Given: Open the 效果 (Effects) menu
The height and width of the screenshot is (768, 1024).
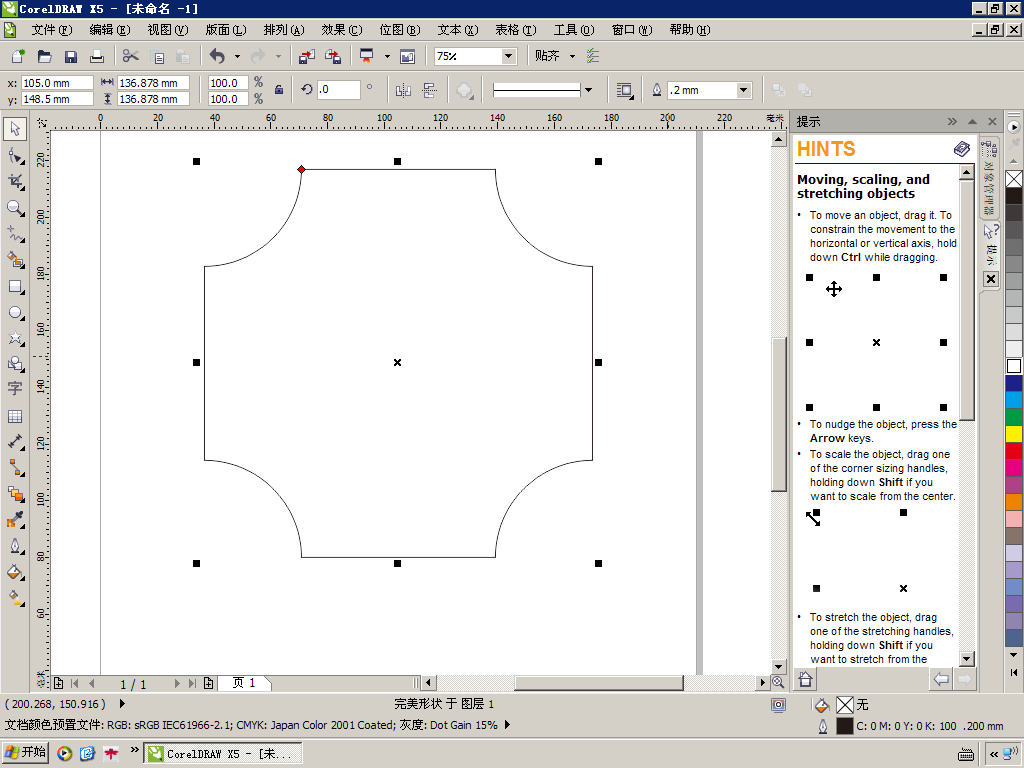Looking at the screenshot, I should pyautogui.click(x=341, y=30).
